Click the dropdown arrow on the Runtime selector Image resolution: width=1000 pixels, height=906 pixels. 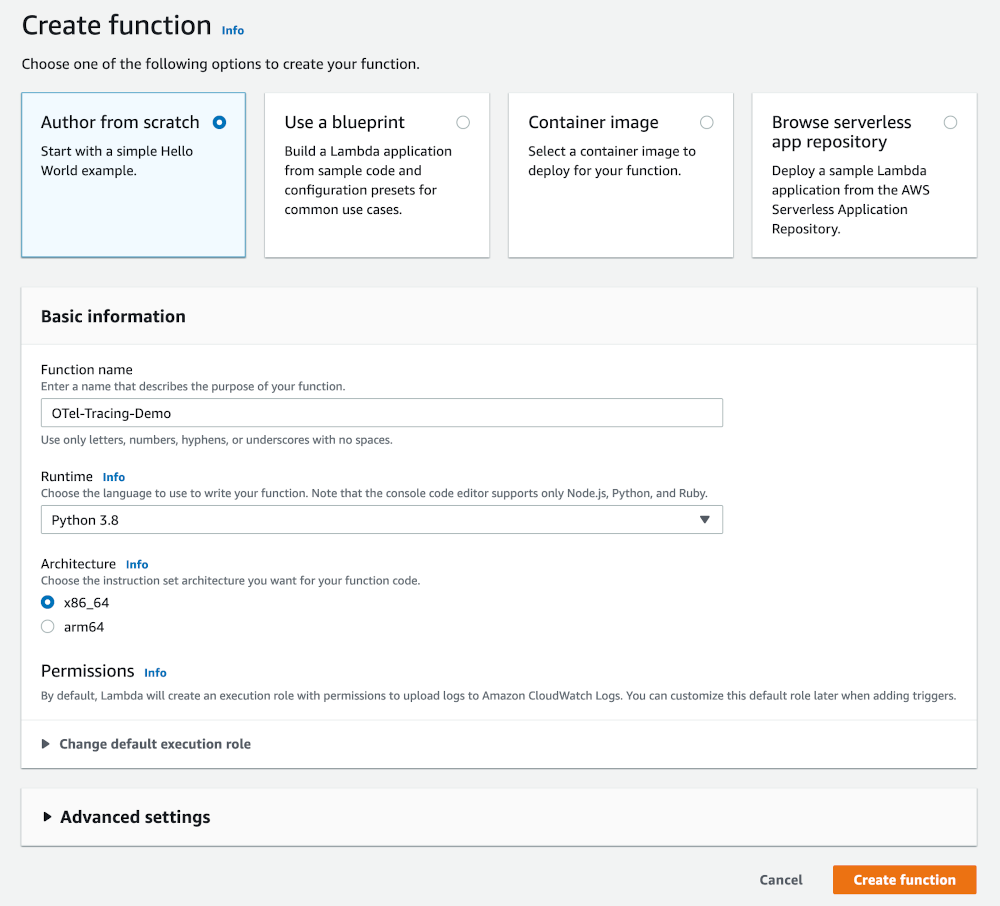point(705,520)
